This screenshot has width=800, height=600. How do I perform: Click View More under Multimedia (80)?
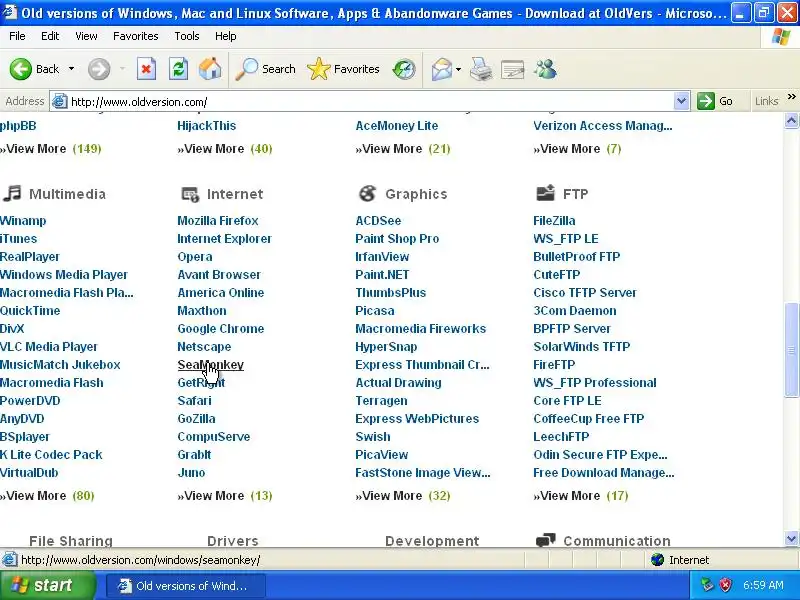[x=34, y=495]
